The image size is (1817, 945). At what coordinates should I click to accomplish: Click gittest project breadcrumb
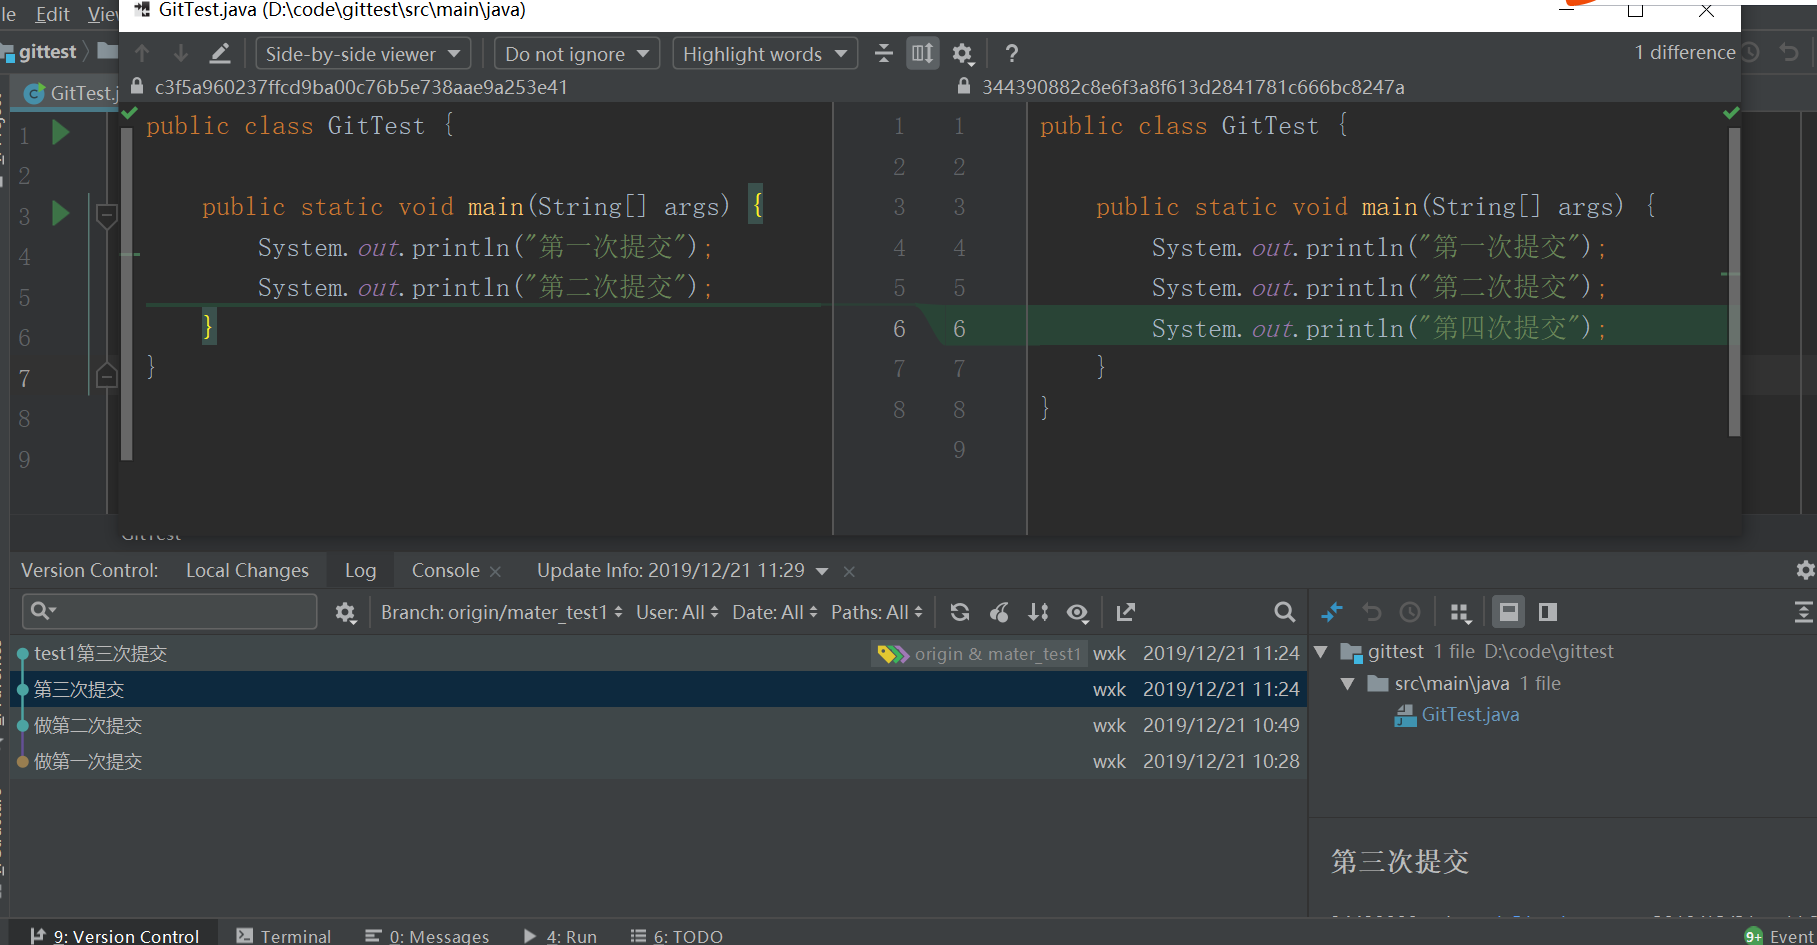tap(47, 52)
